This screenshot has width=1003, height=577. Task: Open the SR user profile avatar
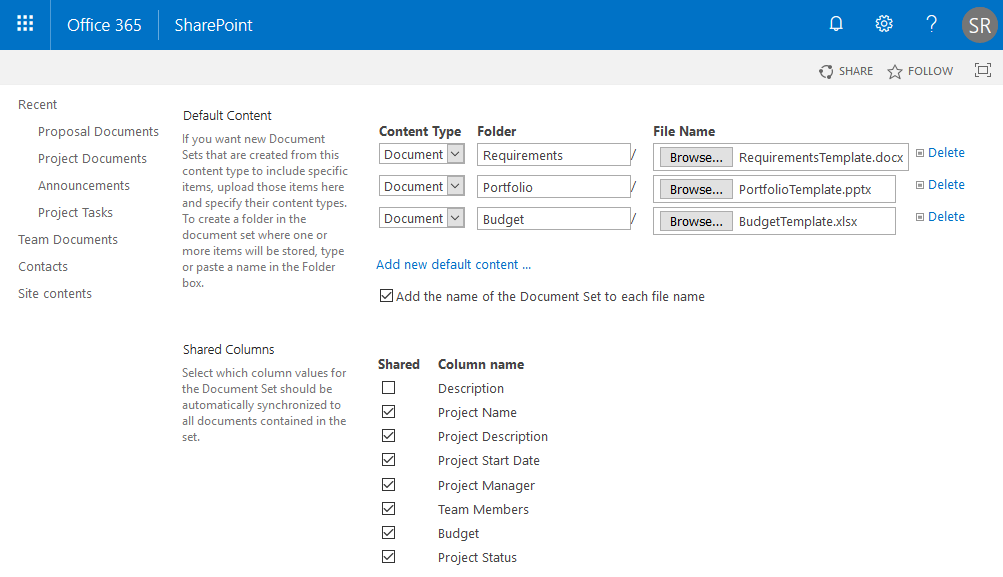pos(979,25)
